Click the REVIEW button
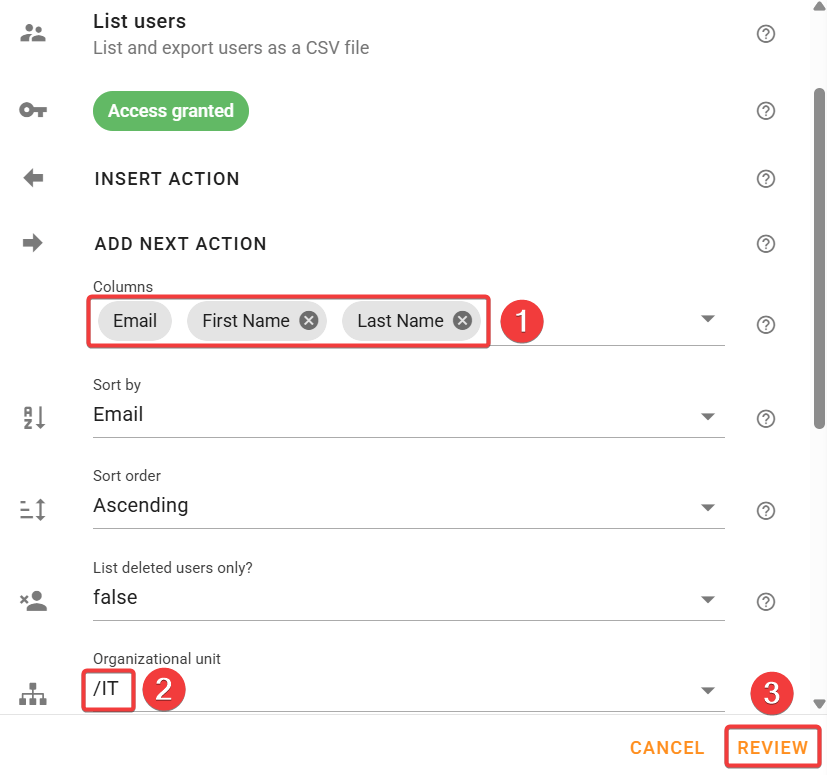827x775 pixels. pos(772,748)
